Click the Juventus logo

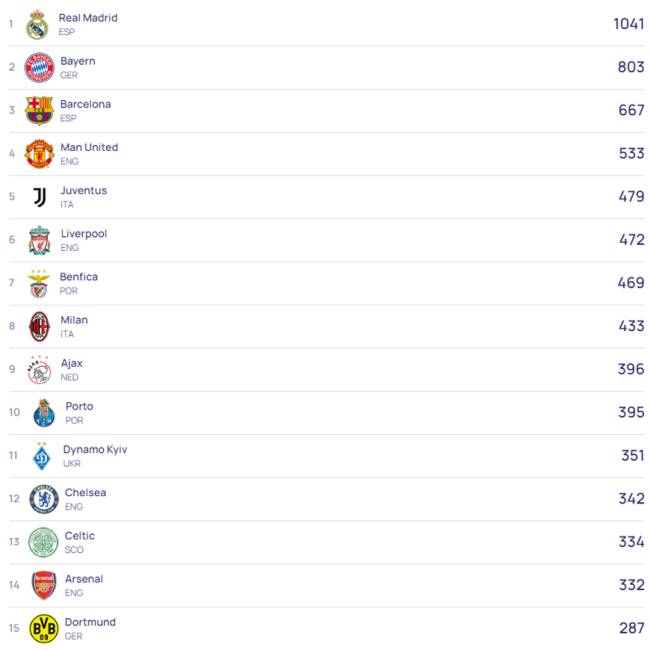click(x=40, y=197)
